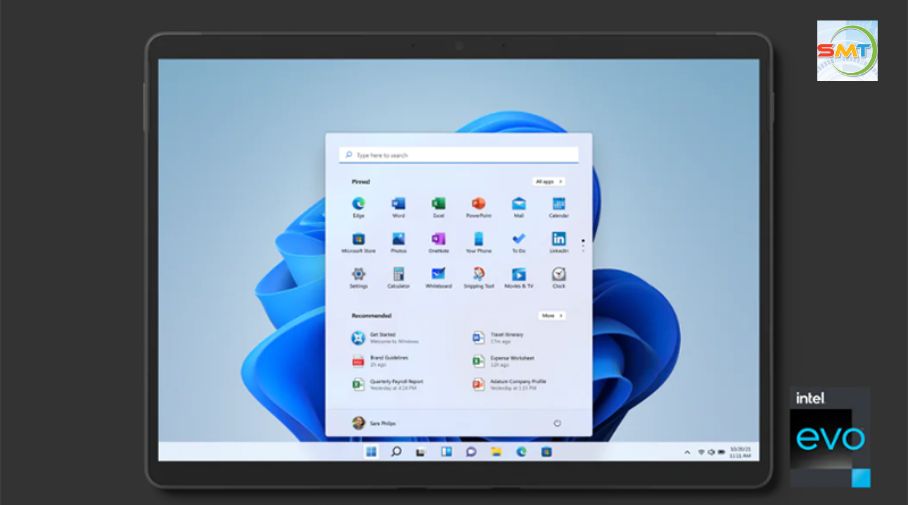Open the date and time on taskbar

pos(740,452)
